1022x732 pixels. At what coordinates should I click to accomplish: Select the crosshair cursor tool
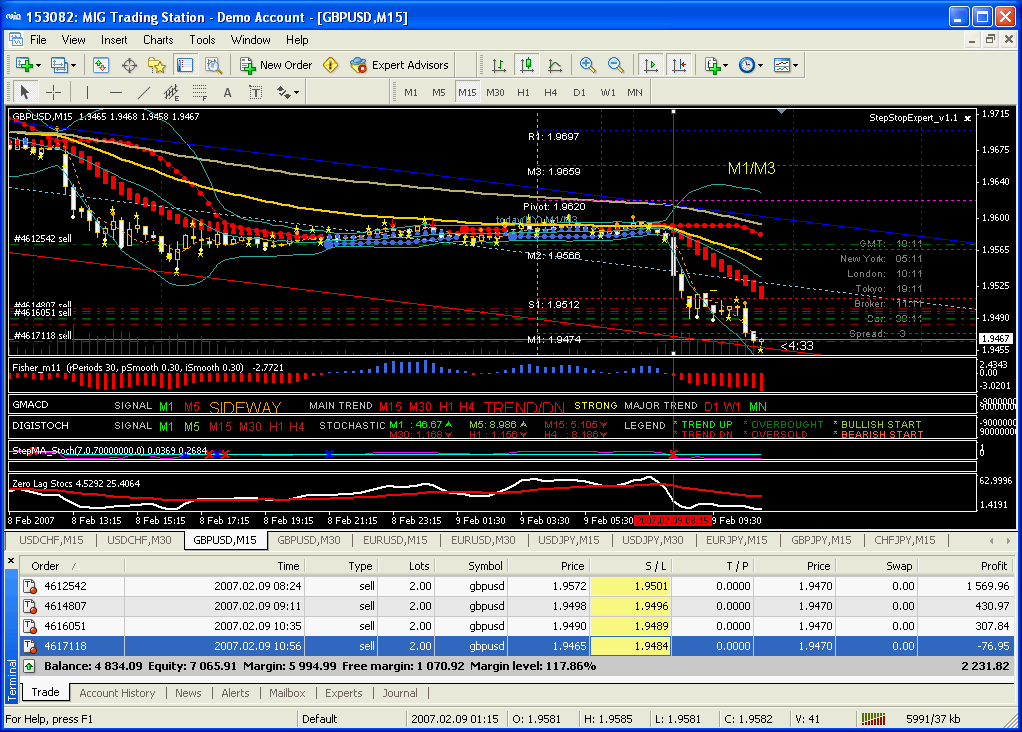tap(54, 92)
